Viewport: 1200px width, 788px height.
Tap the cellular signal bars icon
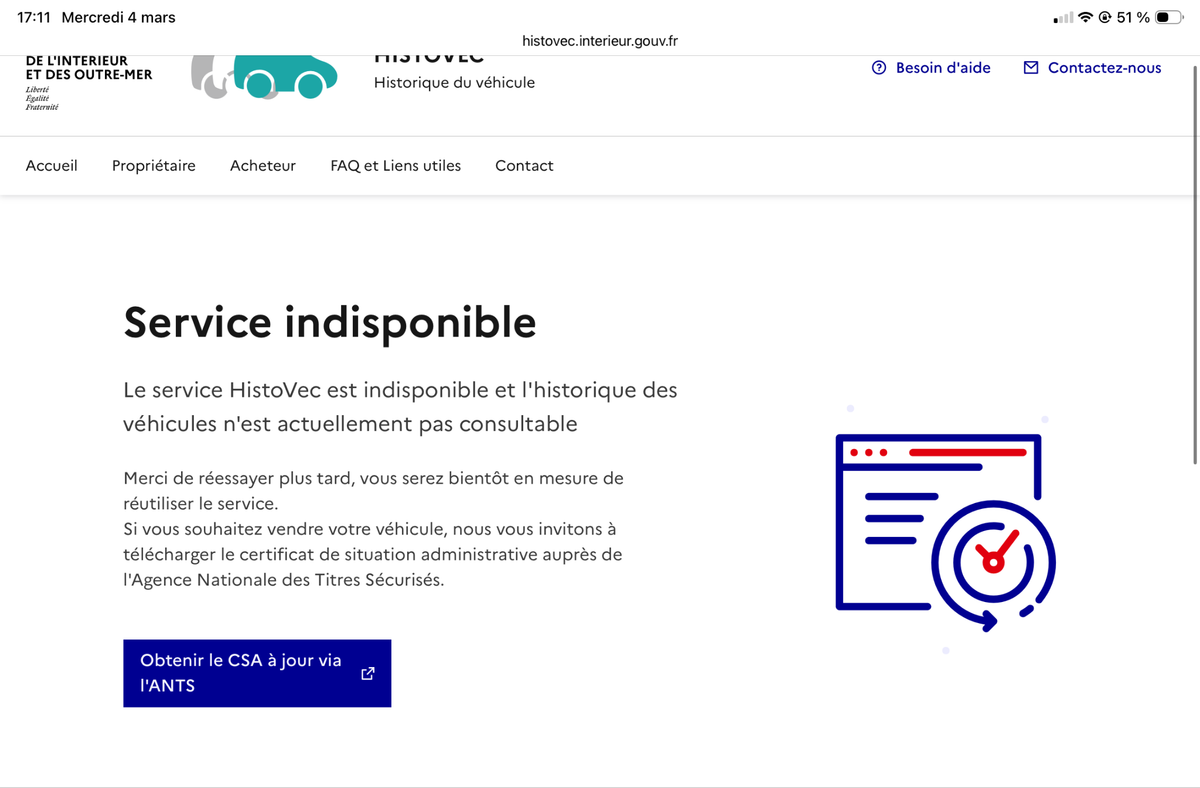click(1063, 18)
